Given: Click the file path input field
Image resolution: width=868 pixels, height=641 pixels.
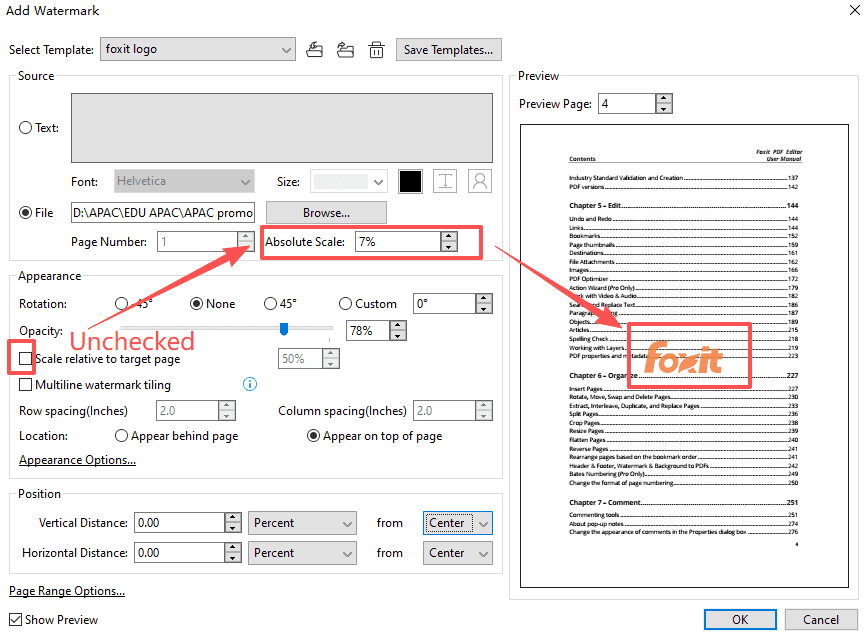Looking at the screenshot, I should click(163, 213).
